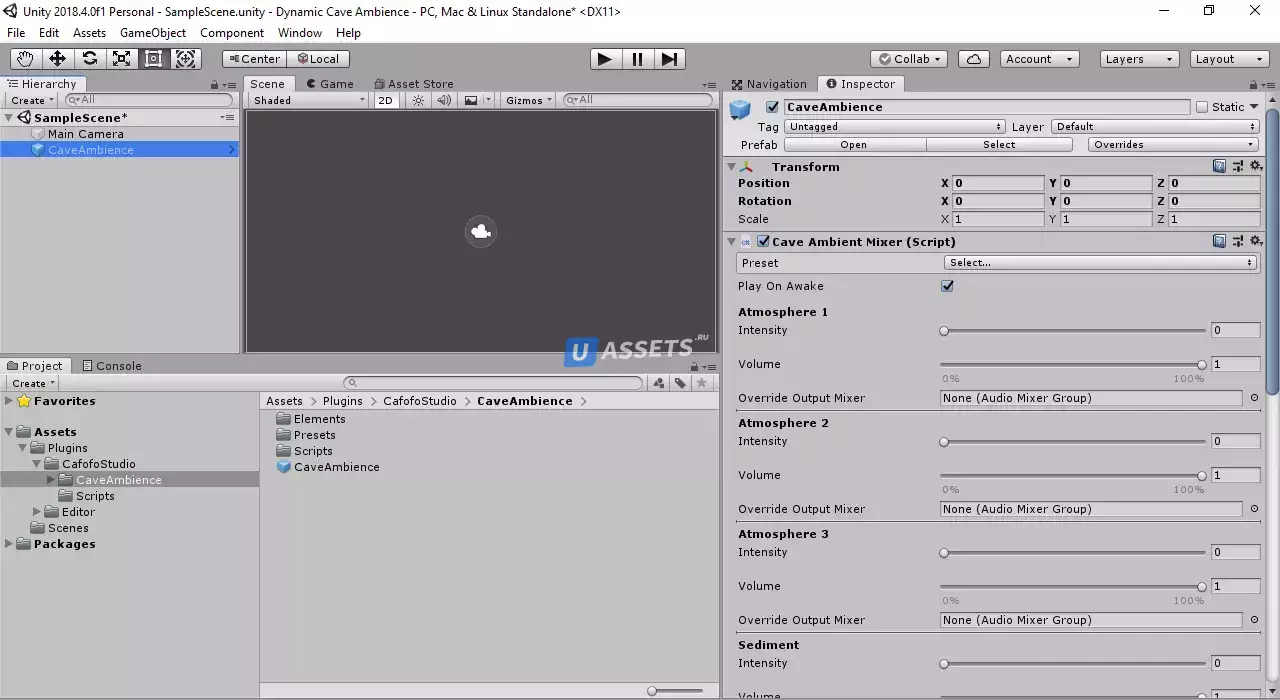Open Cave Ambient Mixer help icon
The width and height of the screenshot is (1280, 700).
point(1220,241)
